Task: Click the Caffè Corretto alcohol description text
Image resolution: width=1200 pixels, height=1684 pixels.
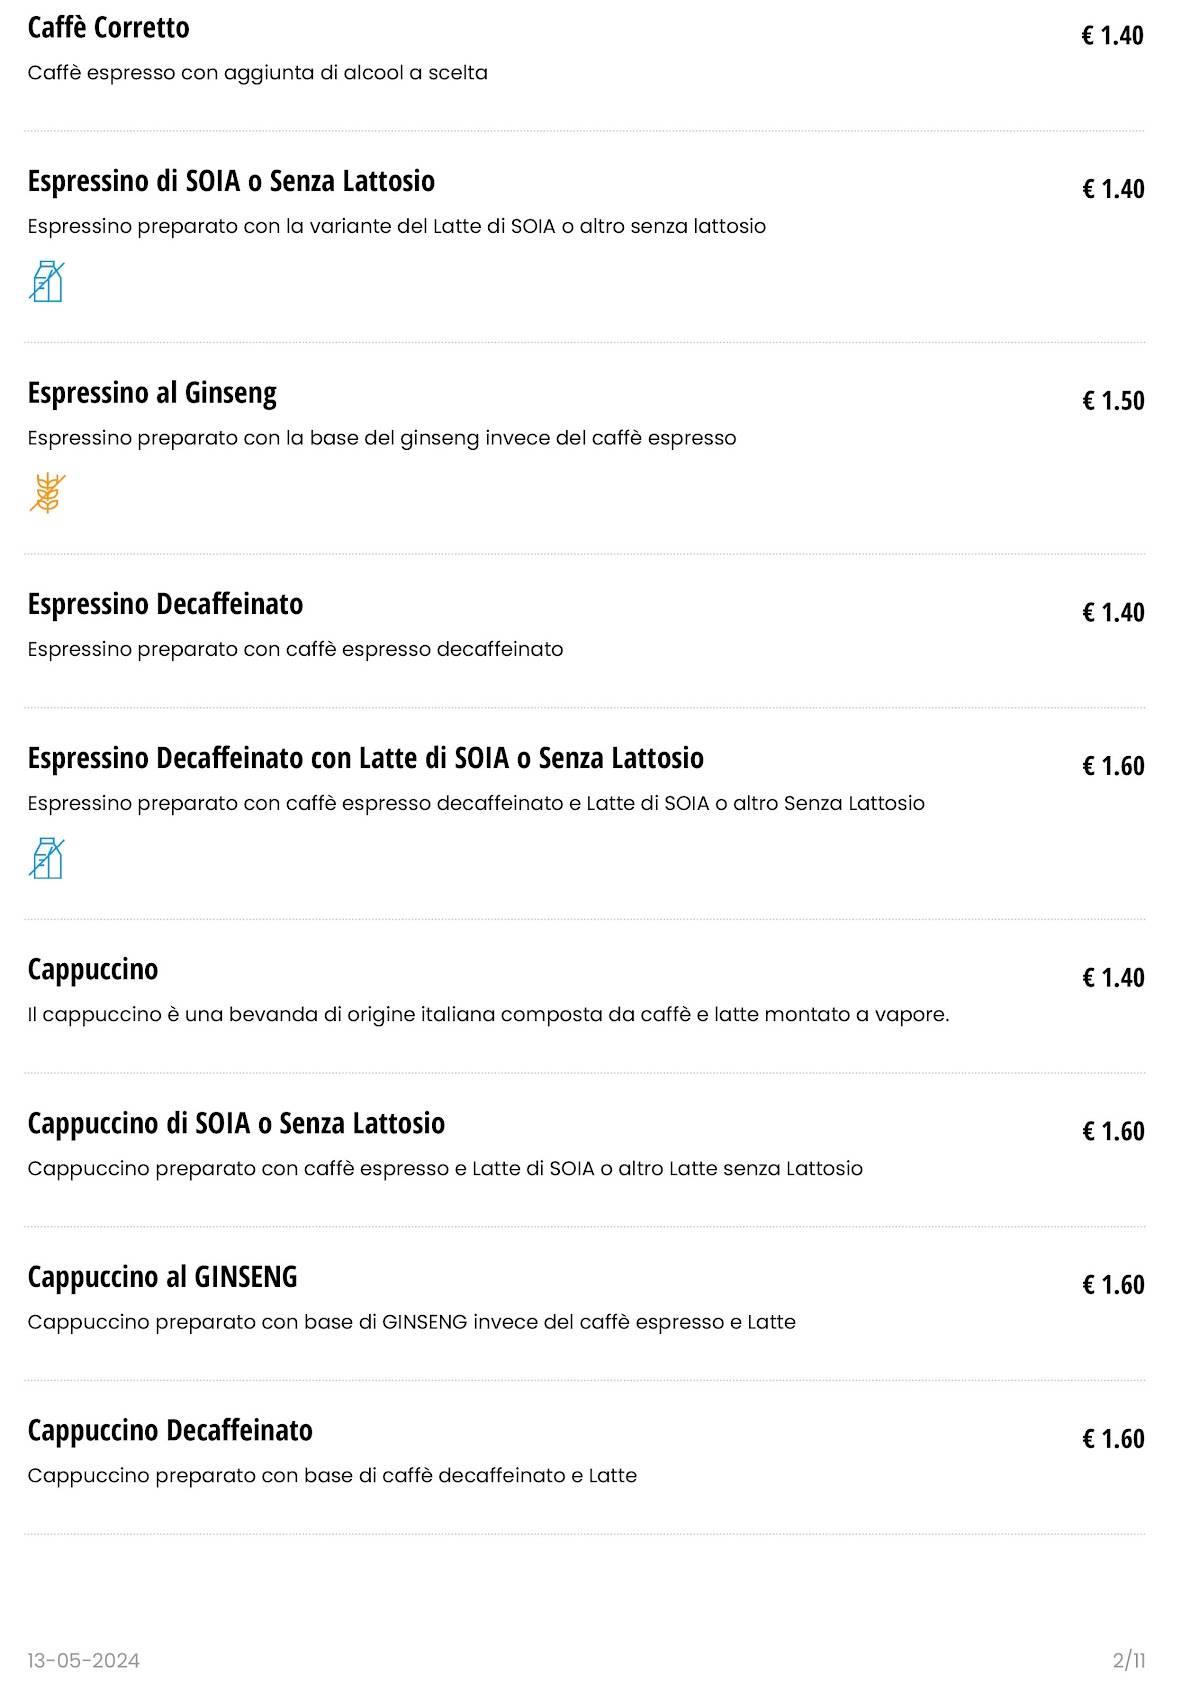Action: pos(257,73)
